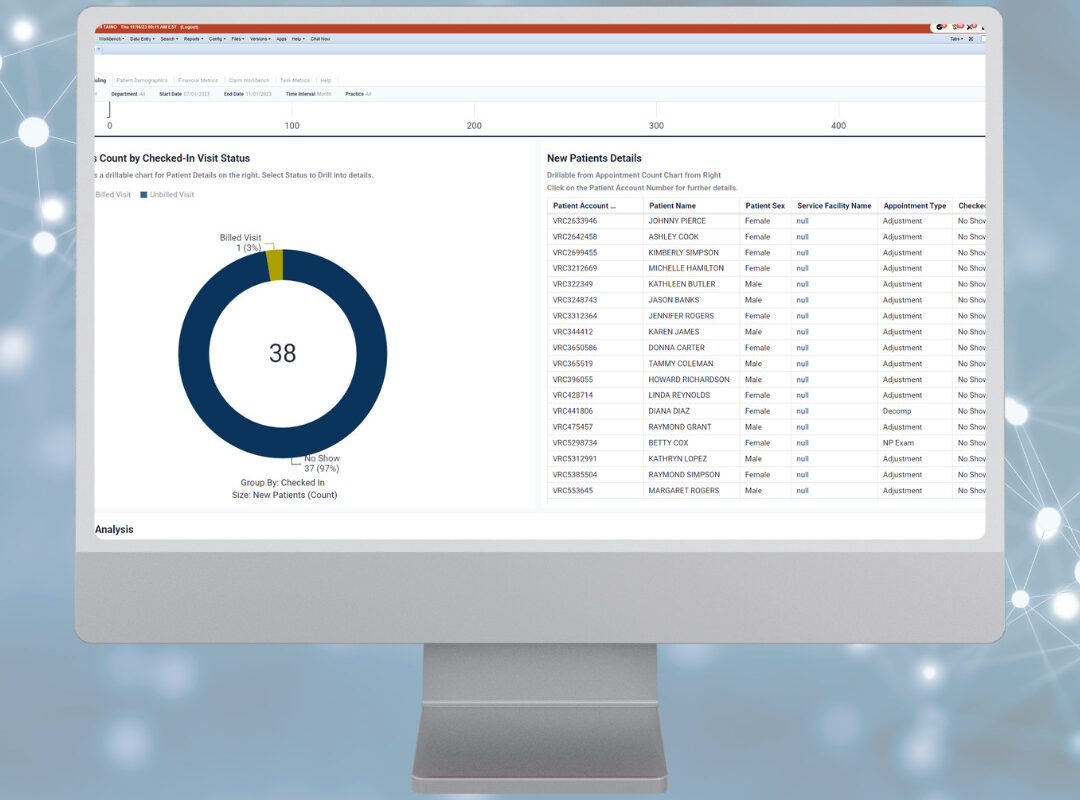Open Chat Now from the menu bar
Viewport: 1080px width, 800px height.
[320, 39]
